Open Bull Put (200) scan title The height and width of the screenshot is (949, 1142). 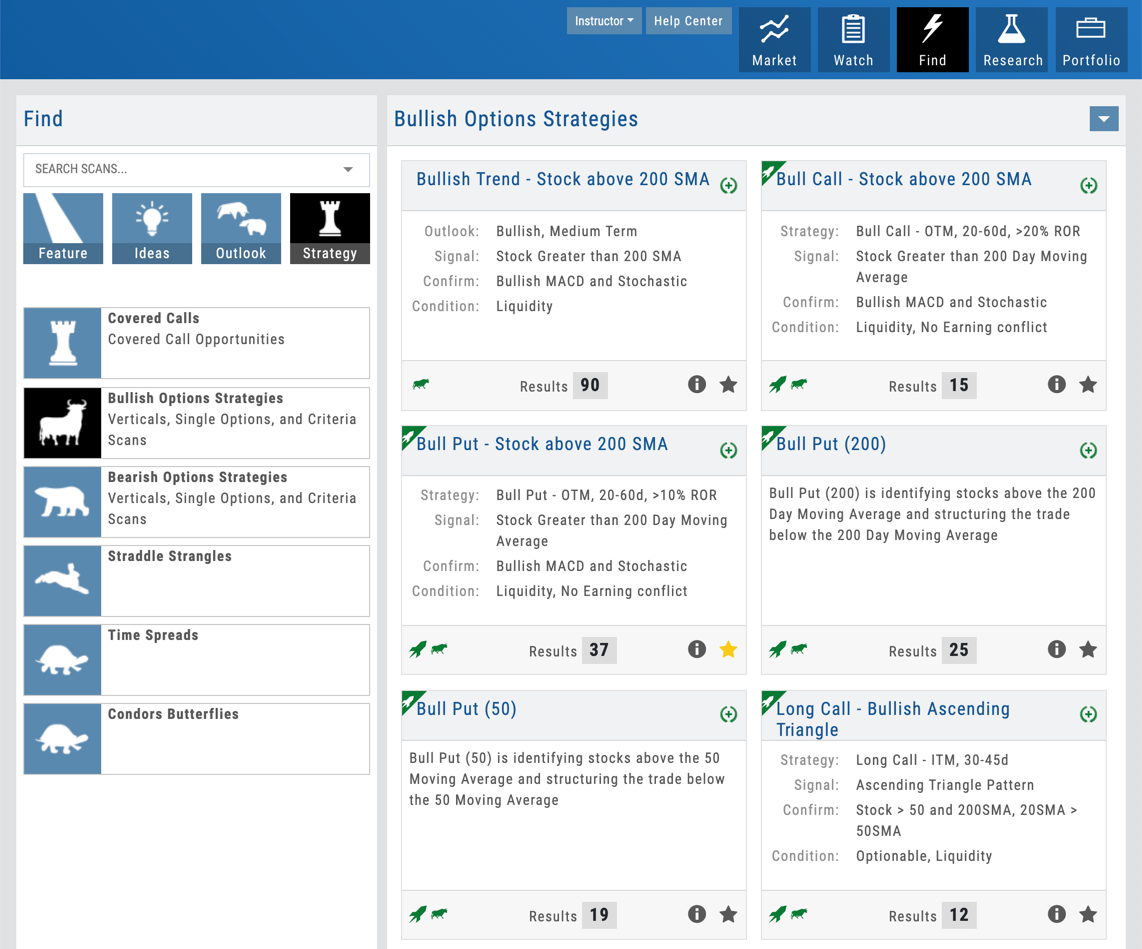[x=831, y=444]
